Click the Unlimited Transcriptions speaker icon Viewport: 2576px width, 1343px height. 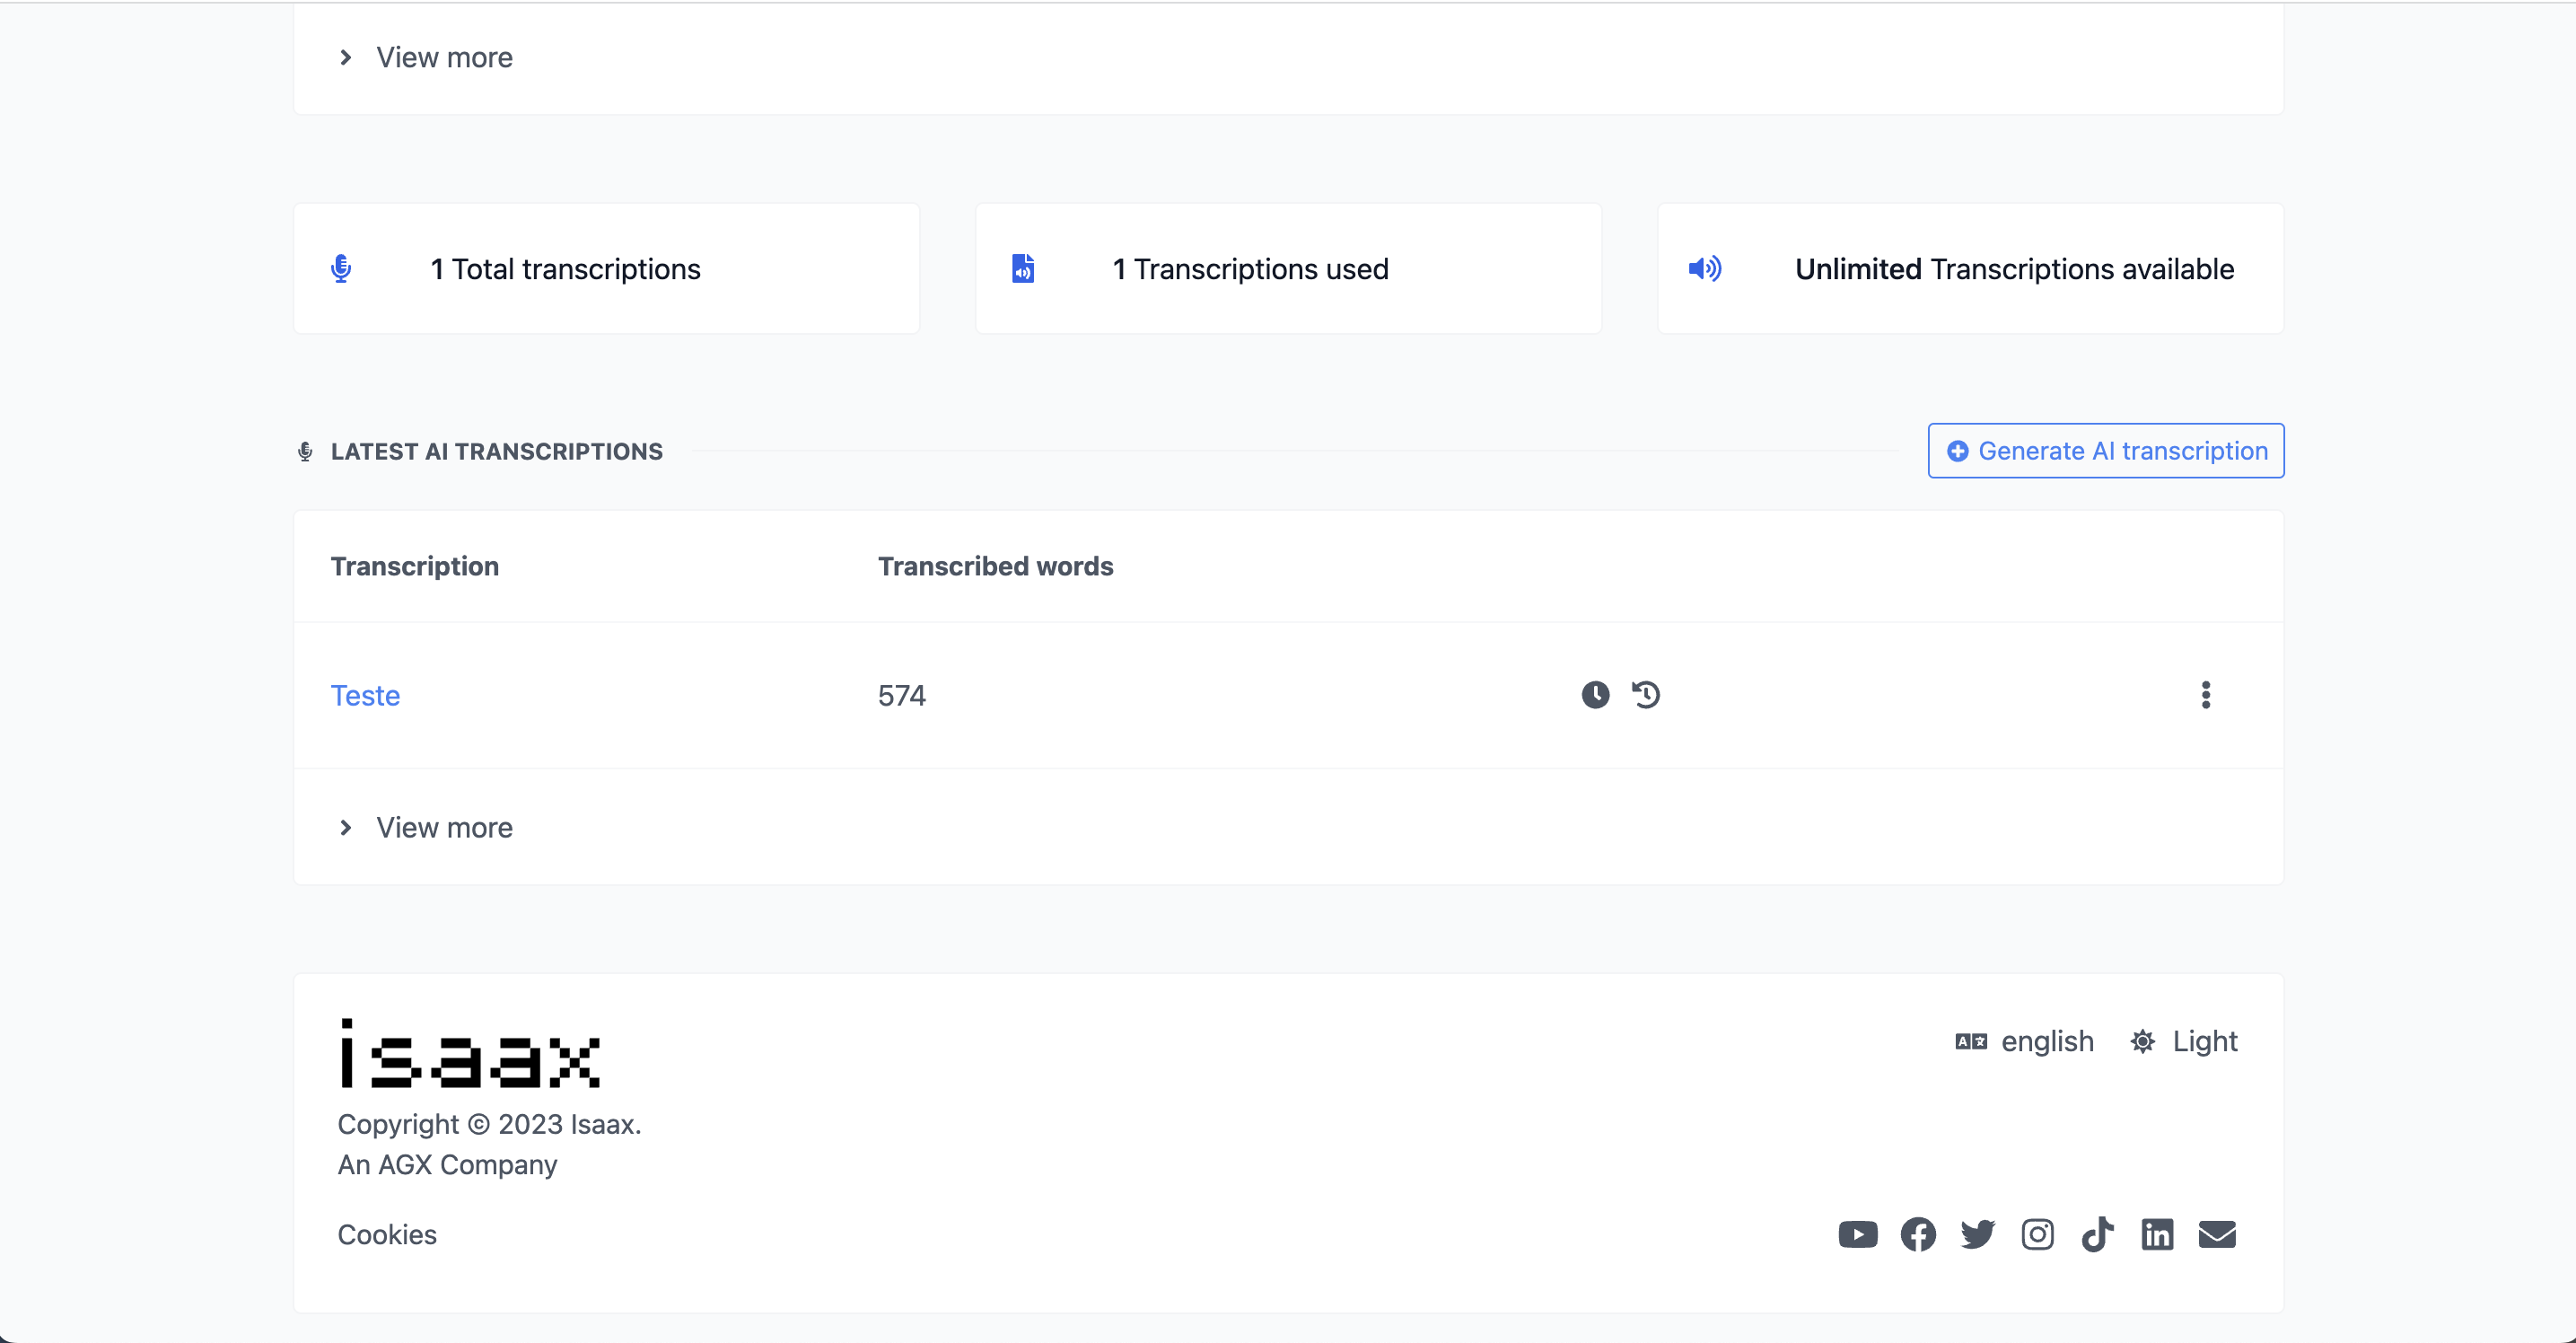[1705, 269]
